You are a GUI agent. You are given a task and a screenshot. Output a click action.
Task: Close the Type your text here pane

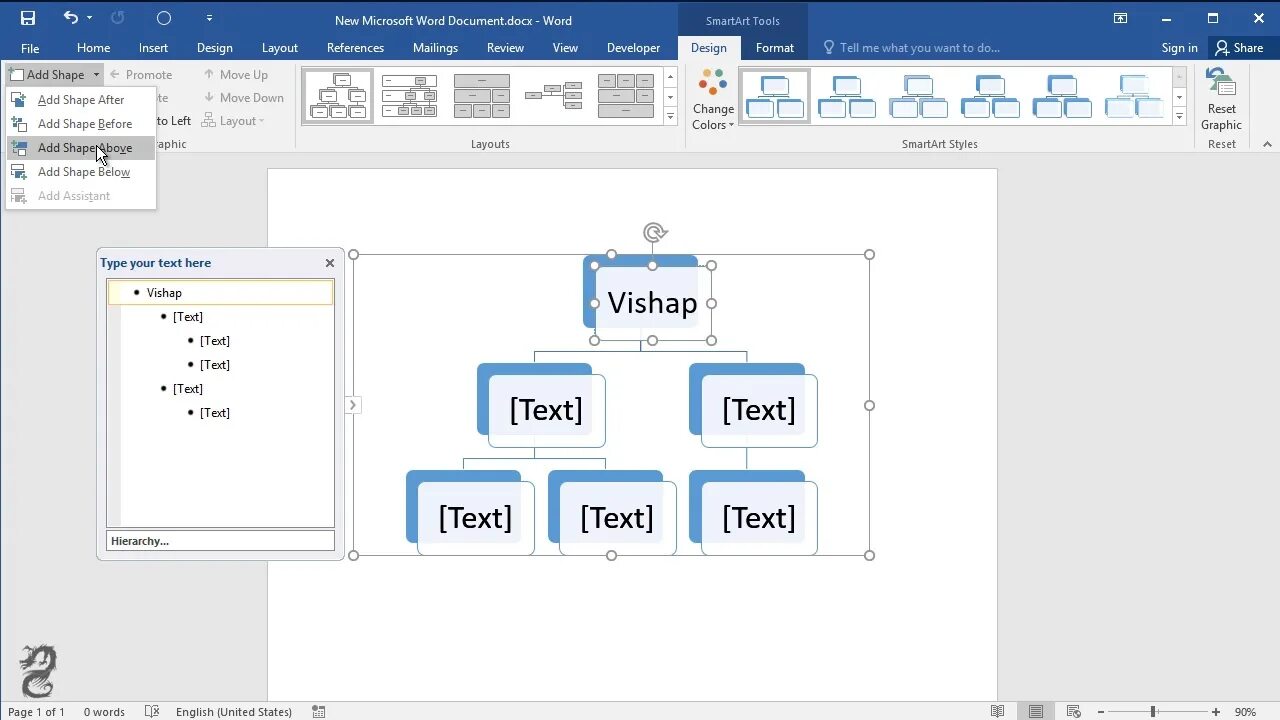click(x=330, y=263)
